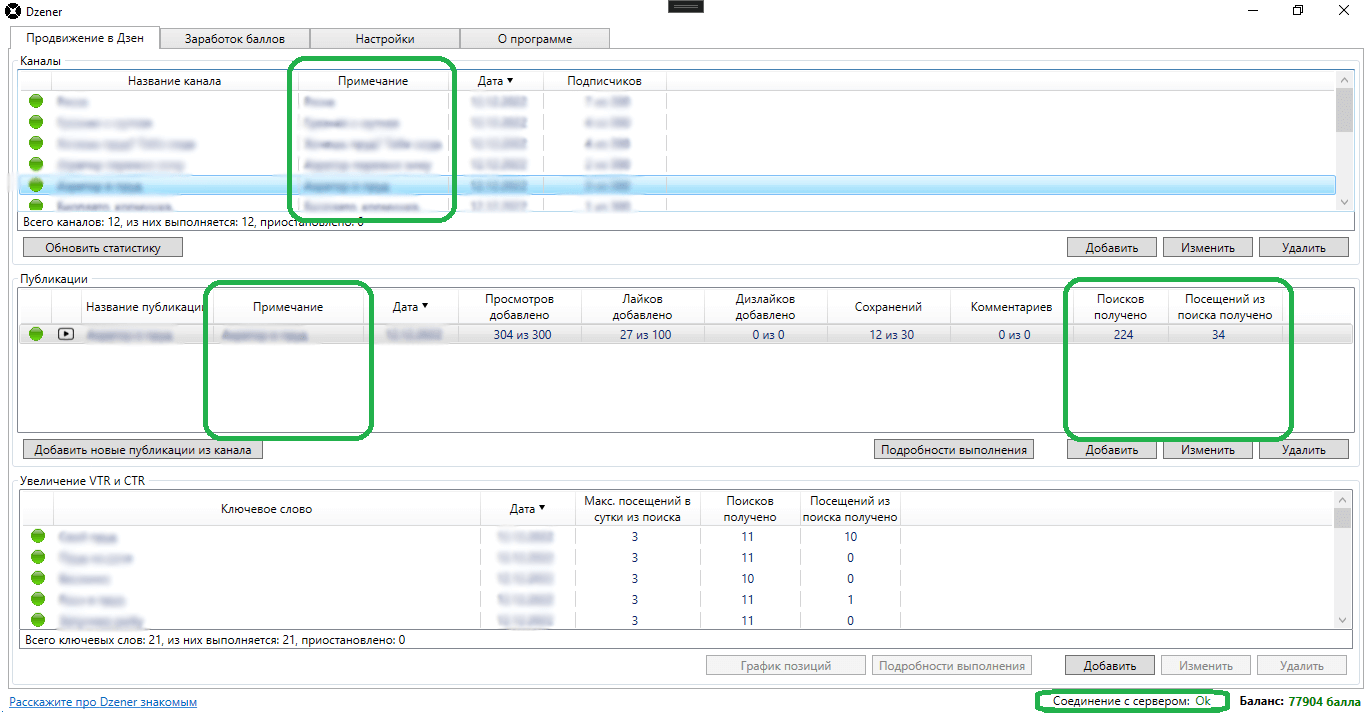Click the Всего каналов: 12 summary line
1366x713 pixels.
[x=191, y=221]
